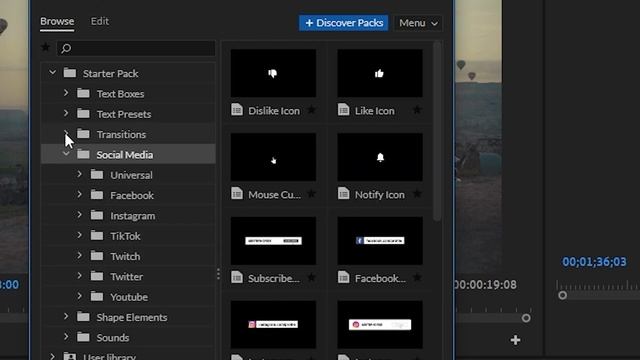Viewport: 640px width, 360px height.
Task: Select the Sounds folder icon
Action: [x=83, y=337]
